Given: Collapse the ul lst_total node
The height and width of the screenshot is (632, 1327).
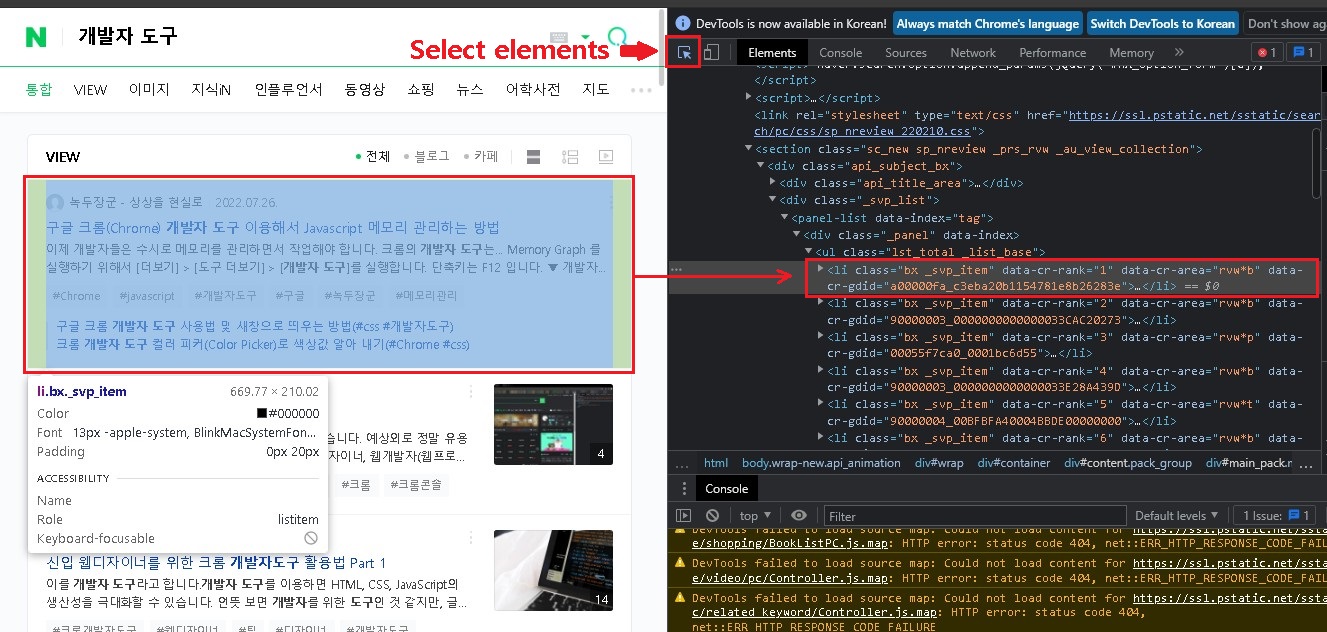Looking at the screenshot, I should click(x=808, y=251).
